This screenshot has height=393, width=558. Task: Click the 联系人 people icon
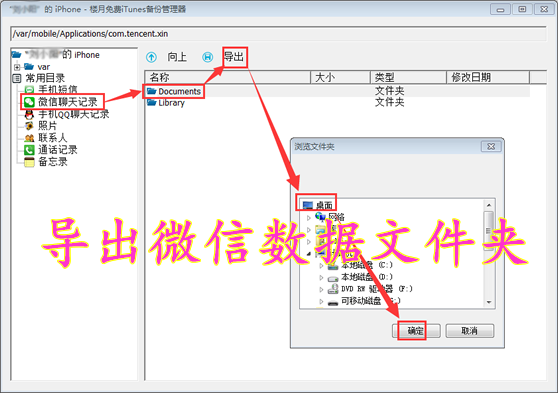point(29,138)
